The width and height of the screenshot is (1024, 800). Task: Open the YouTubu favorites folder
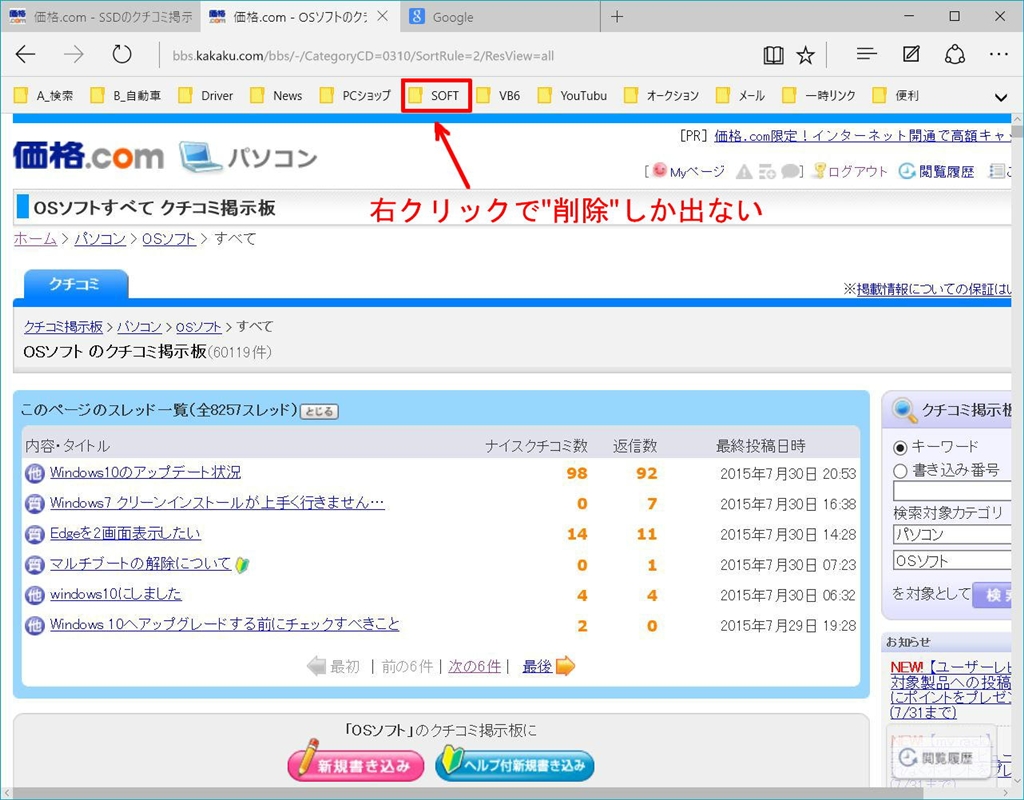click(x=572, y=96)
